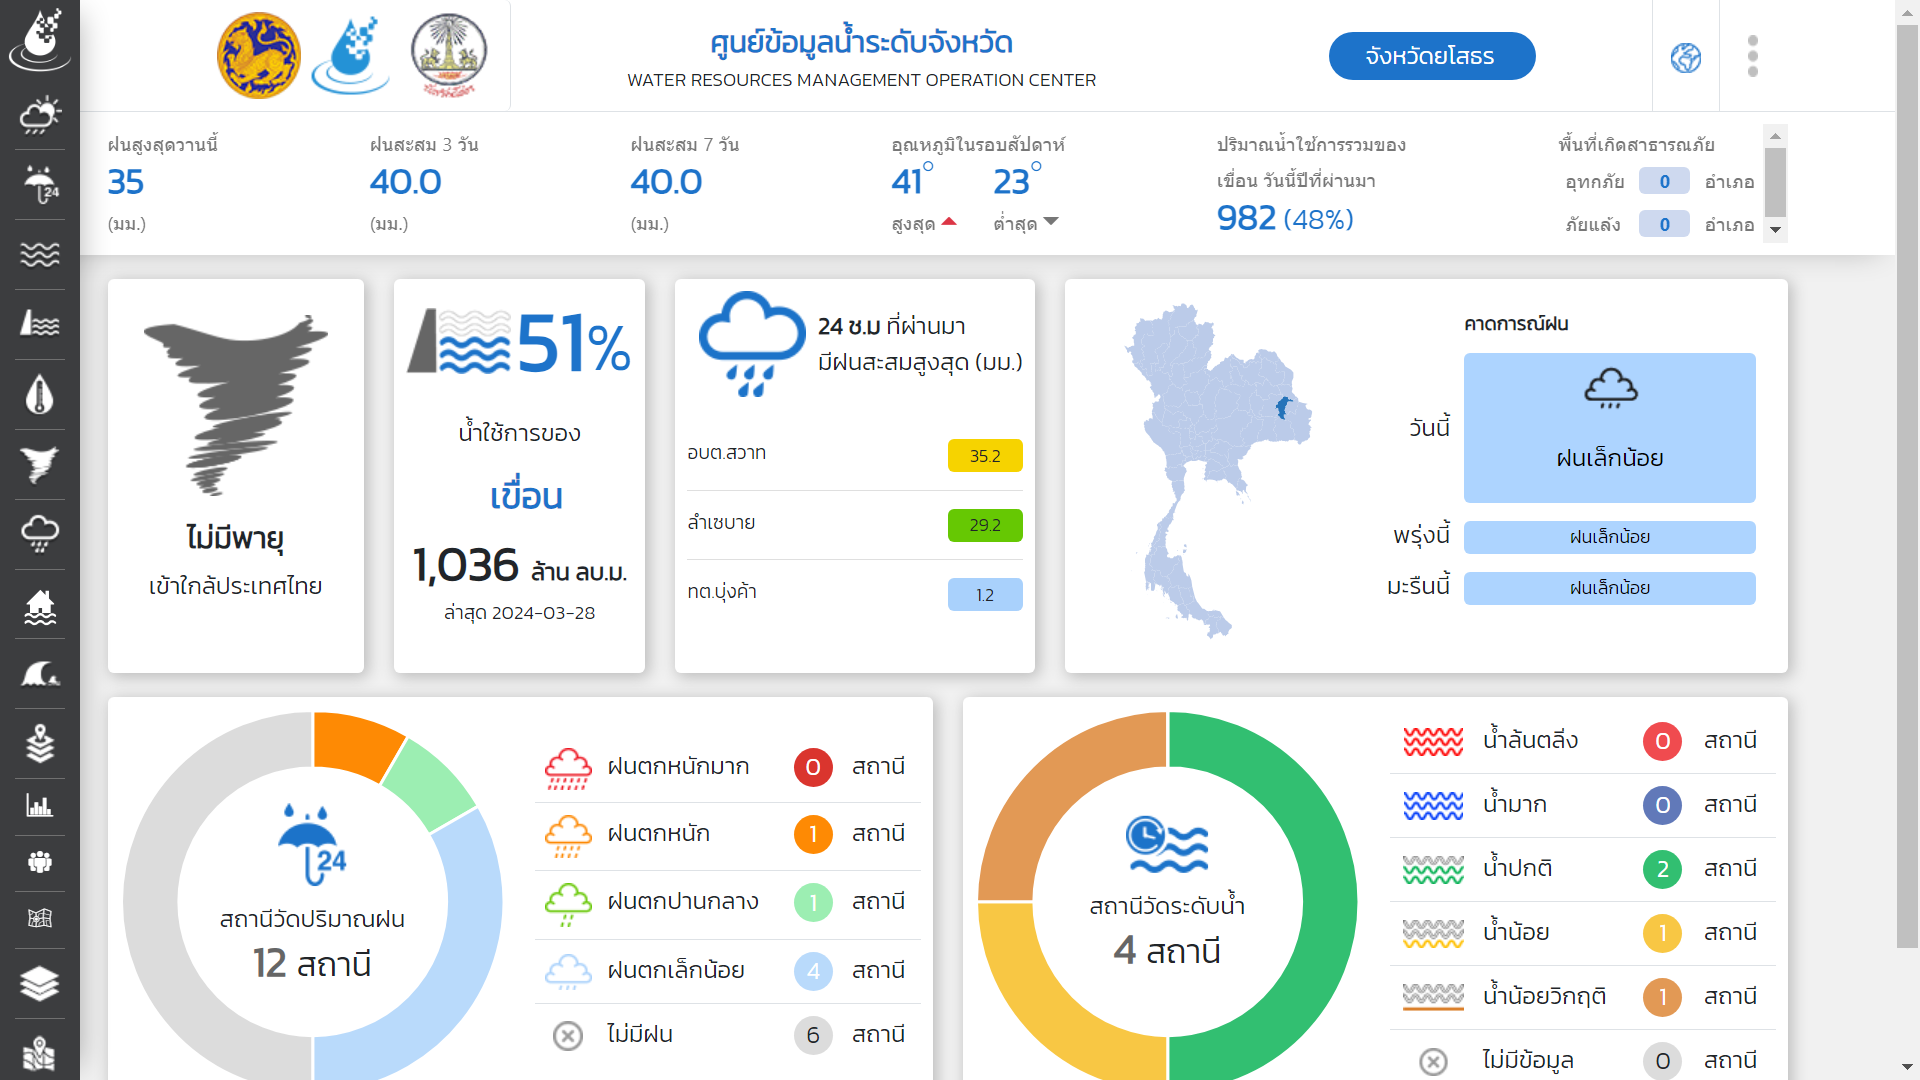Click the orange 1 badge for น้ำน้อยวิกฤติ

click(1662, 997)
